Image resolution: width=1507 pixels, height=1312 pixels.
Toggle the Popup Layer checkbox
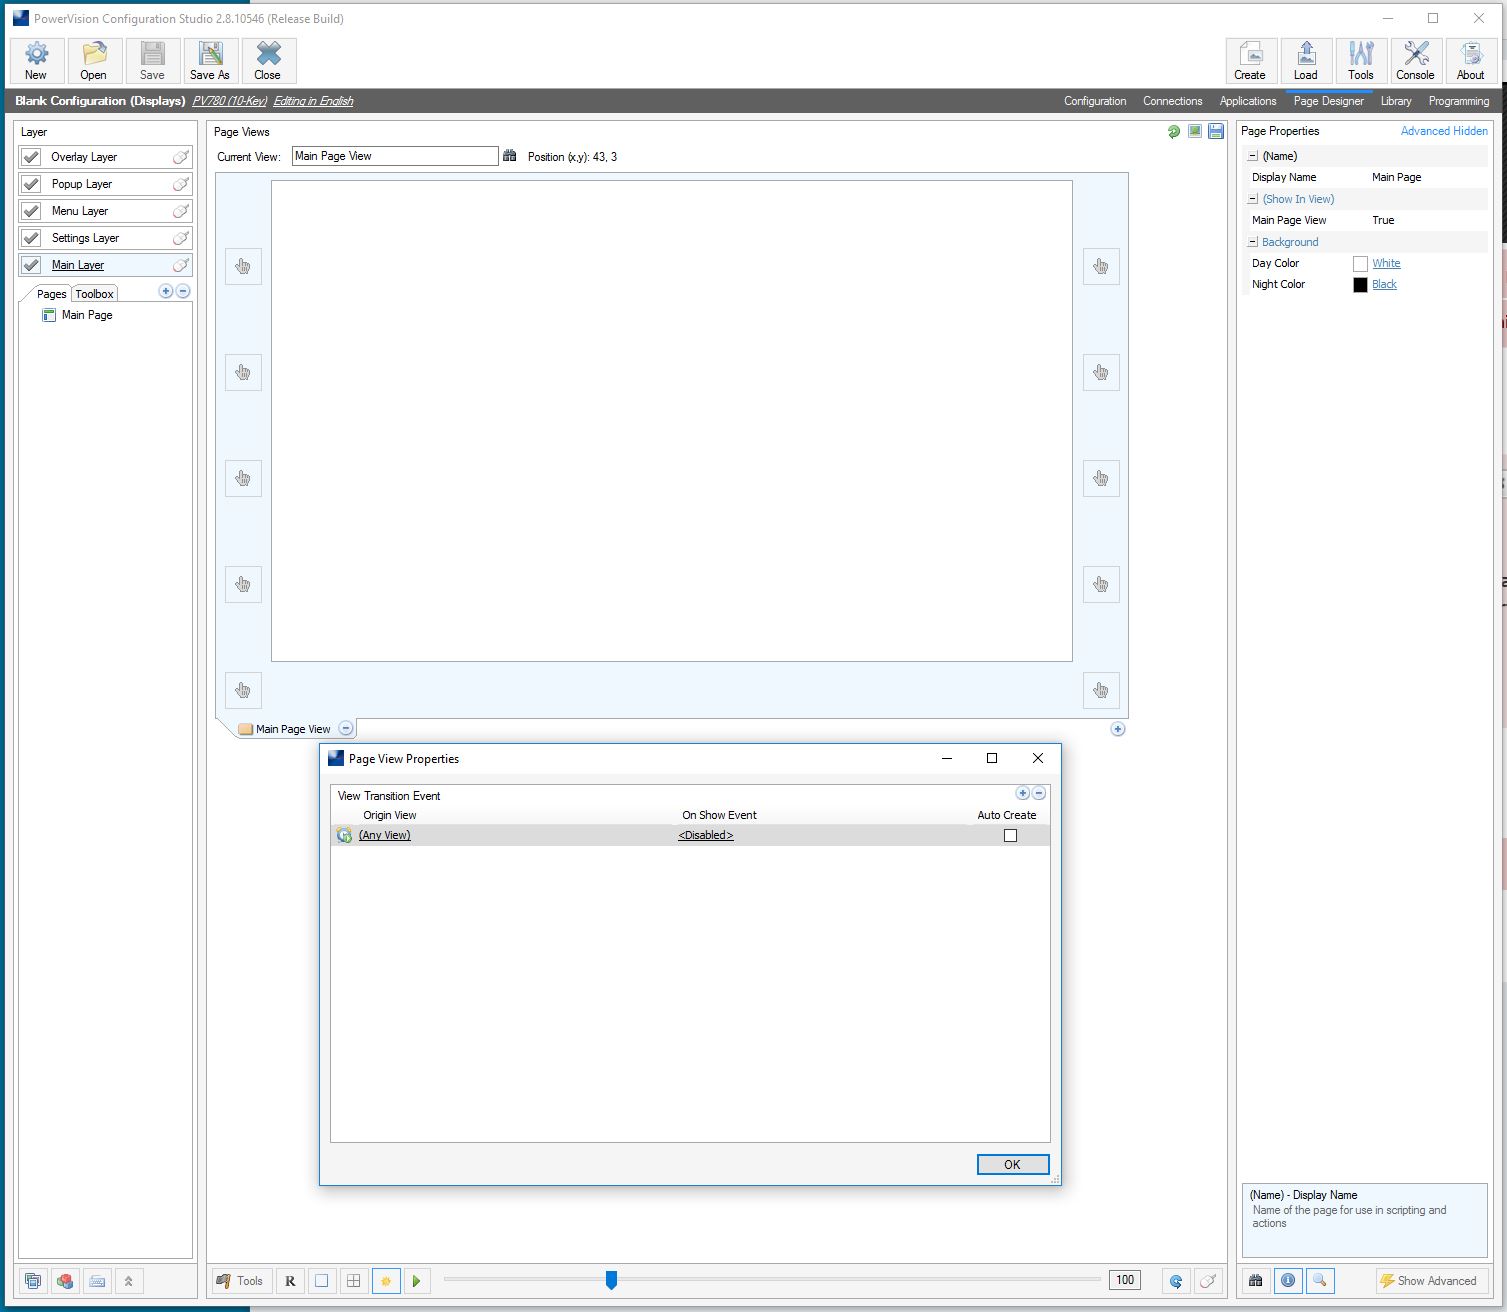[x=32, y=184]
